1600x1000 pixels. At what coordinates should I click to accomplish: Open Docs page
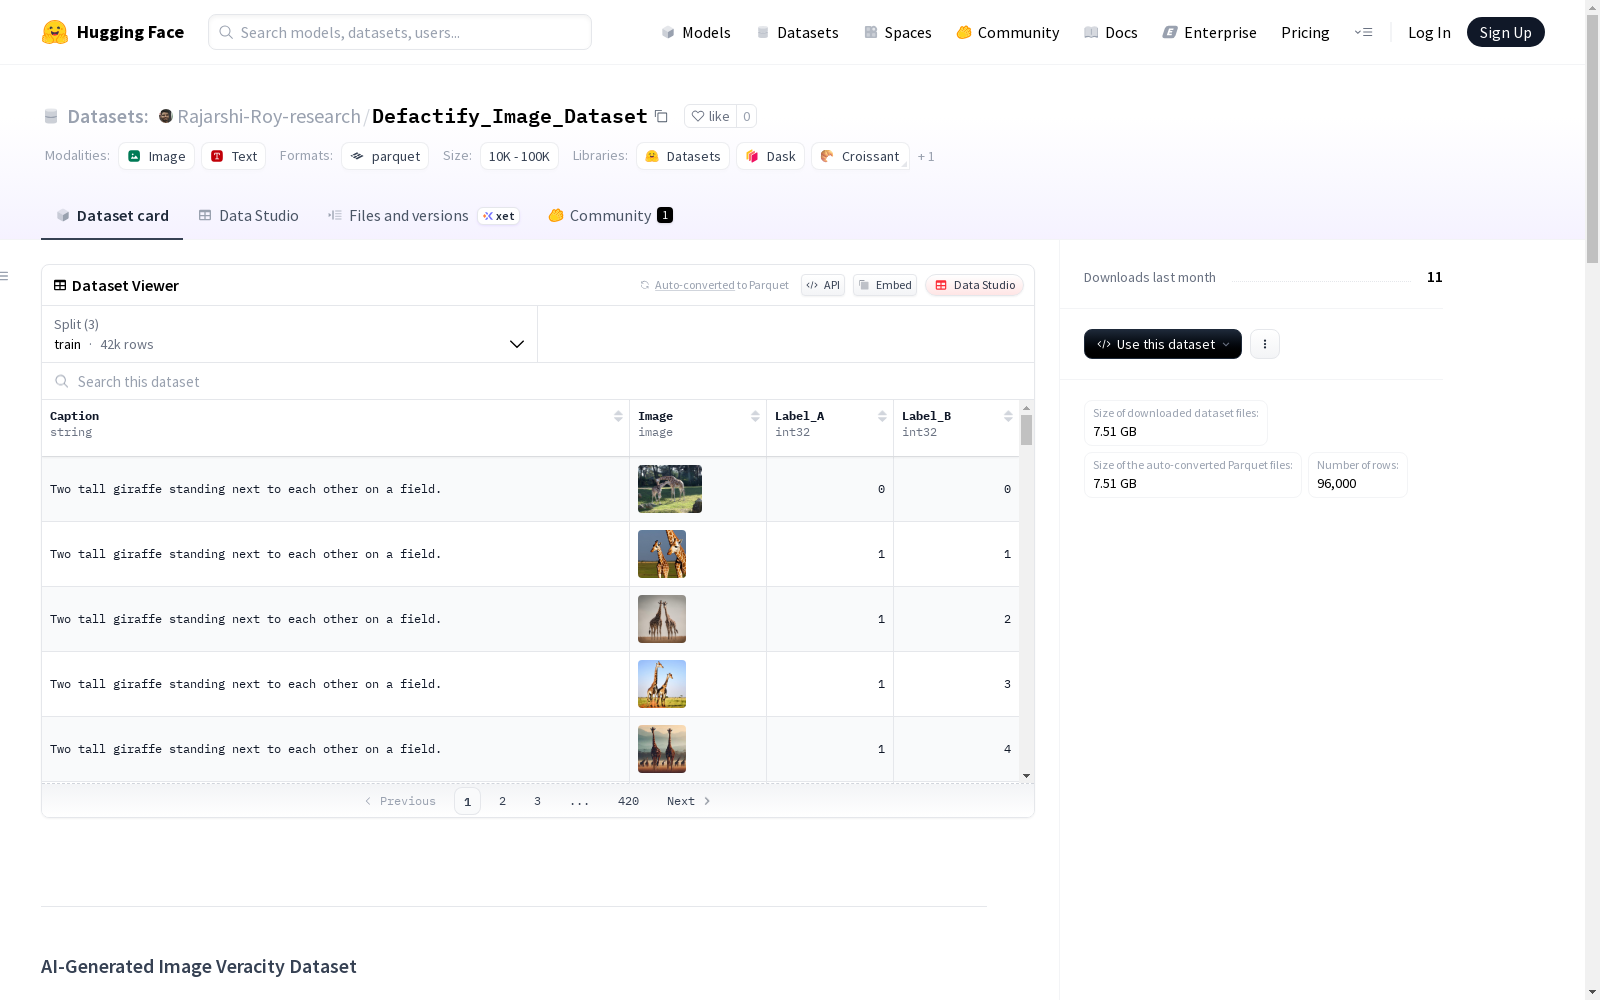click(x=1111, y=32)
